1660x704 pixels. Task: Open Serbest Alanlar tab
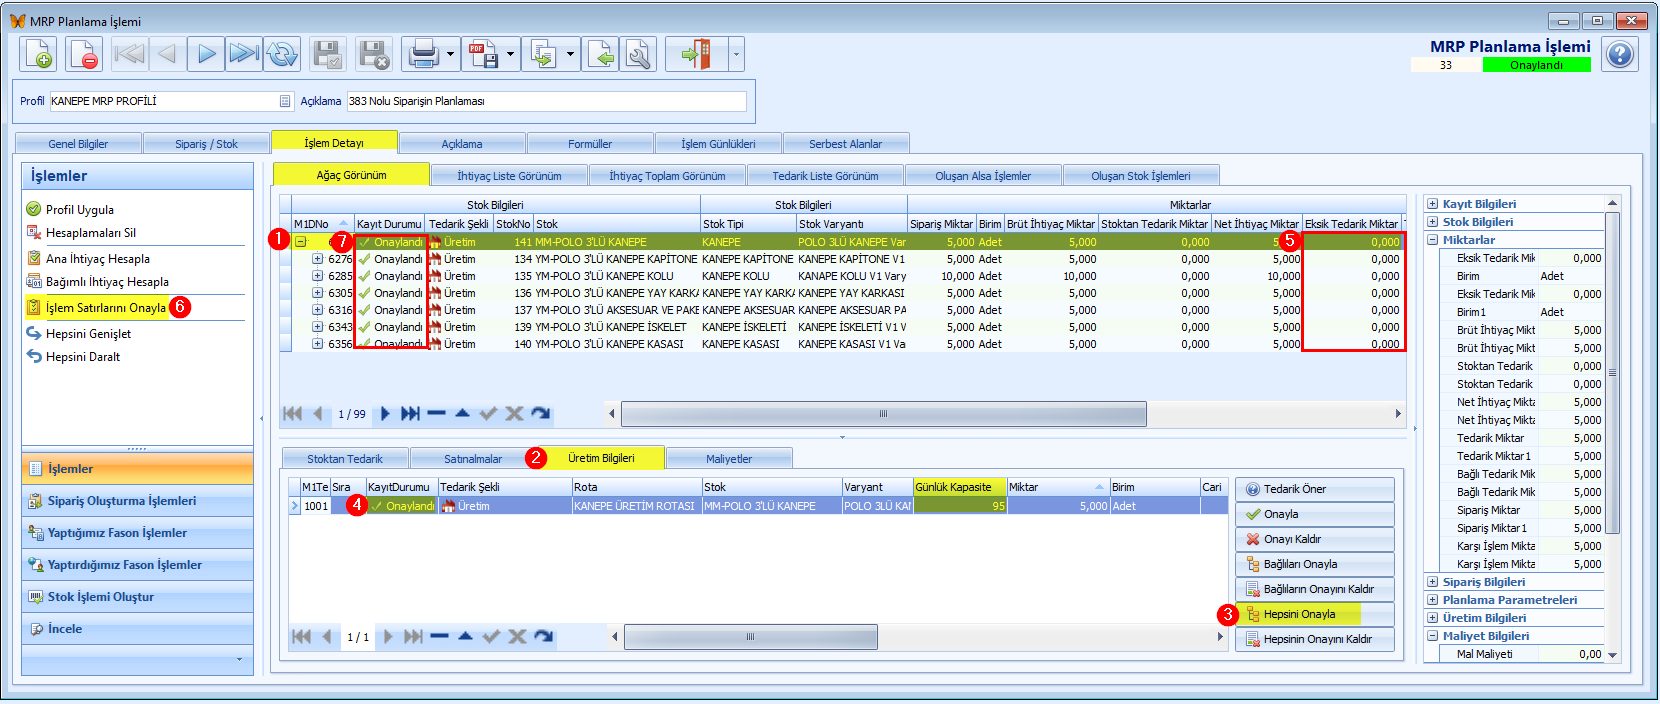(x=846, y=144)
